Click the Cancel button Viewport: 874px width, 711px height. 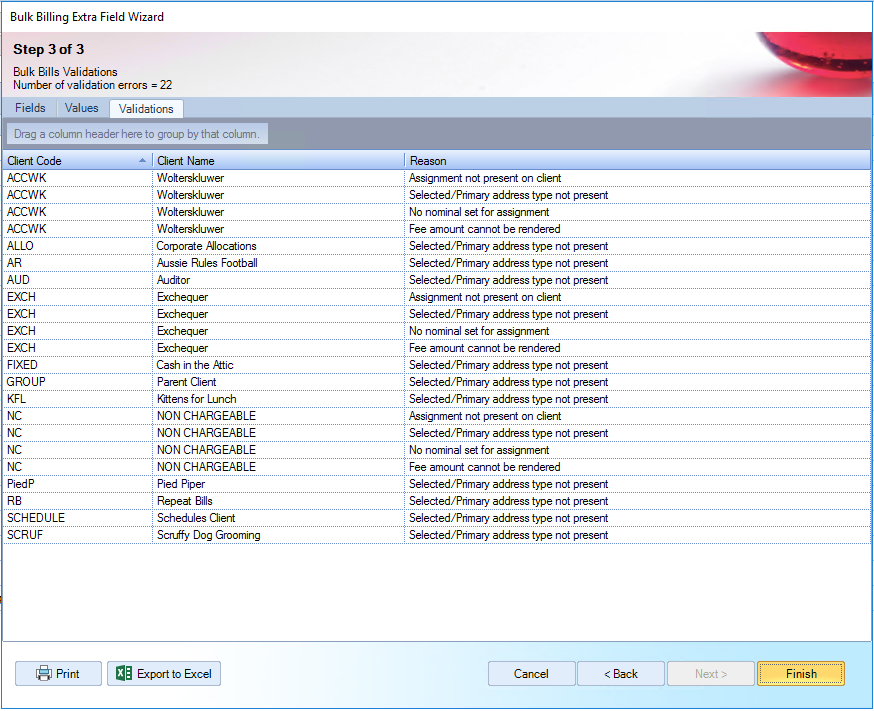pos(531,674)
